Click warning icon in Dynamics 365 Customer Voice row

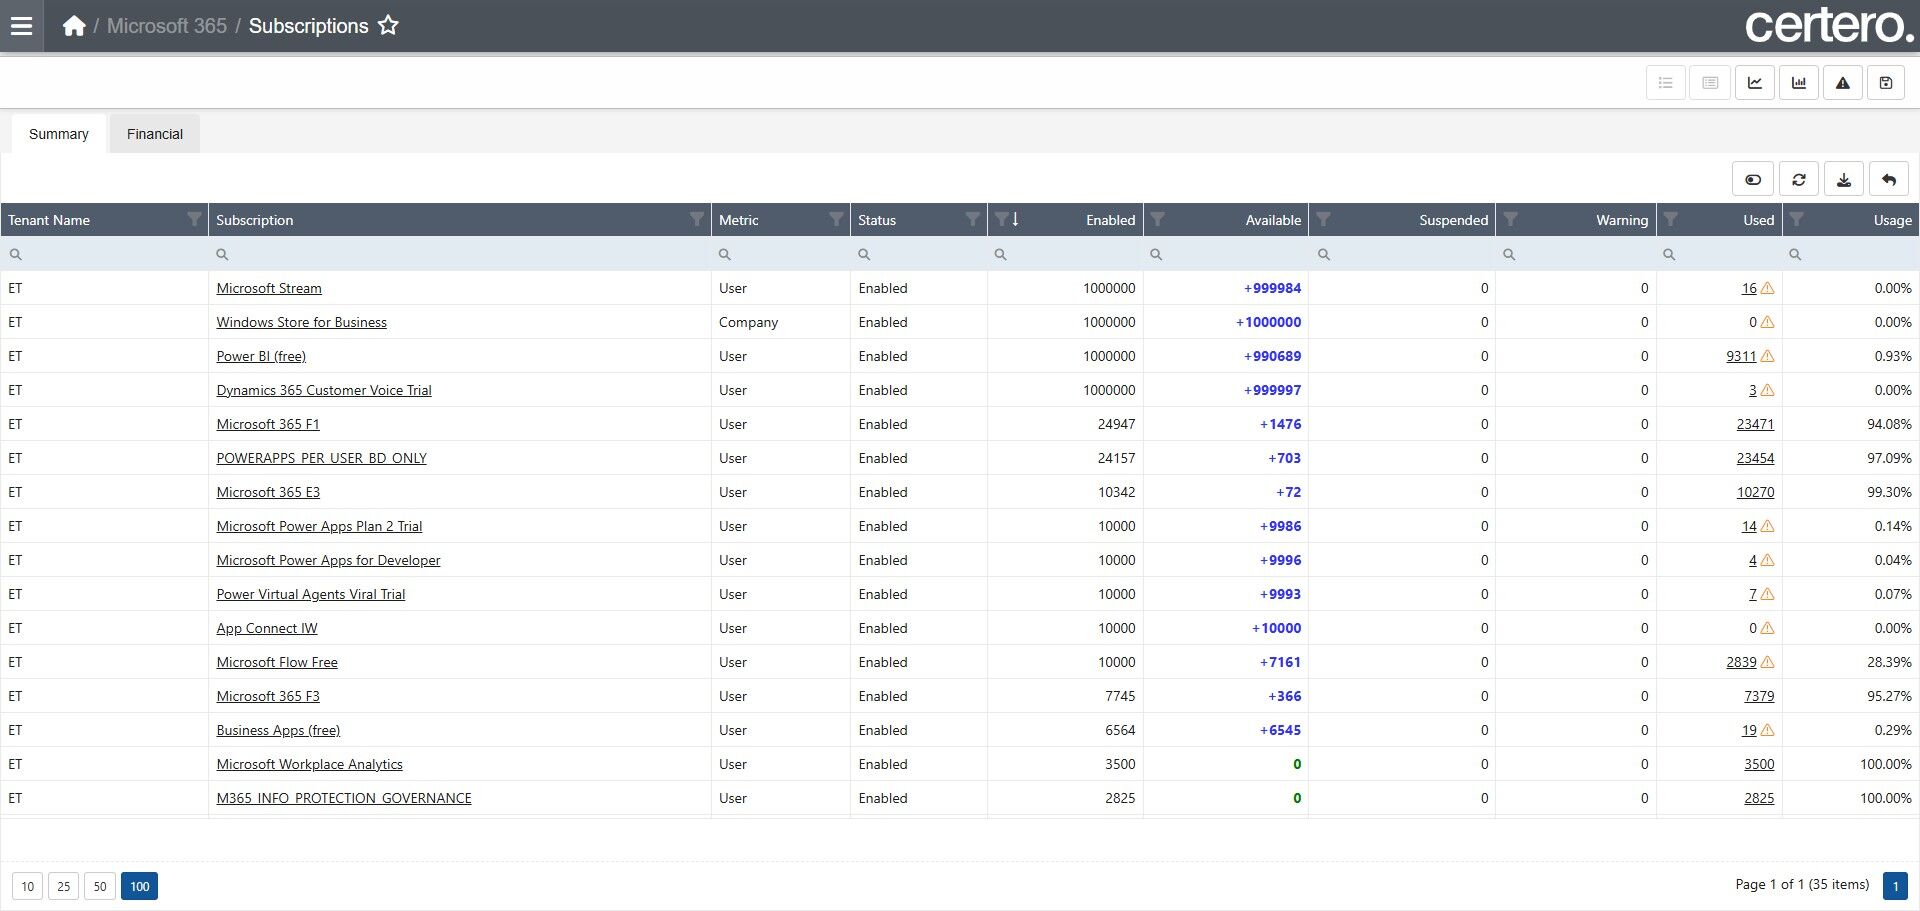(1767, 390)
